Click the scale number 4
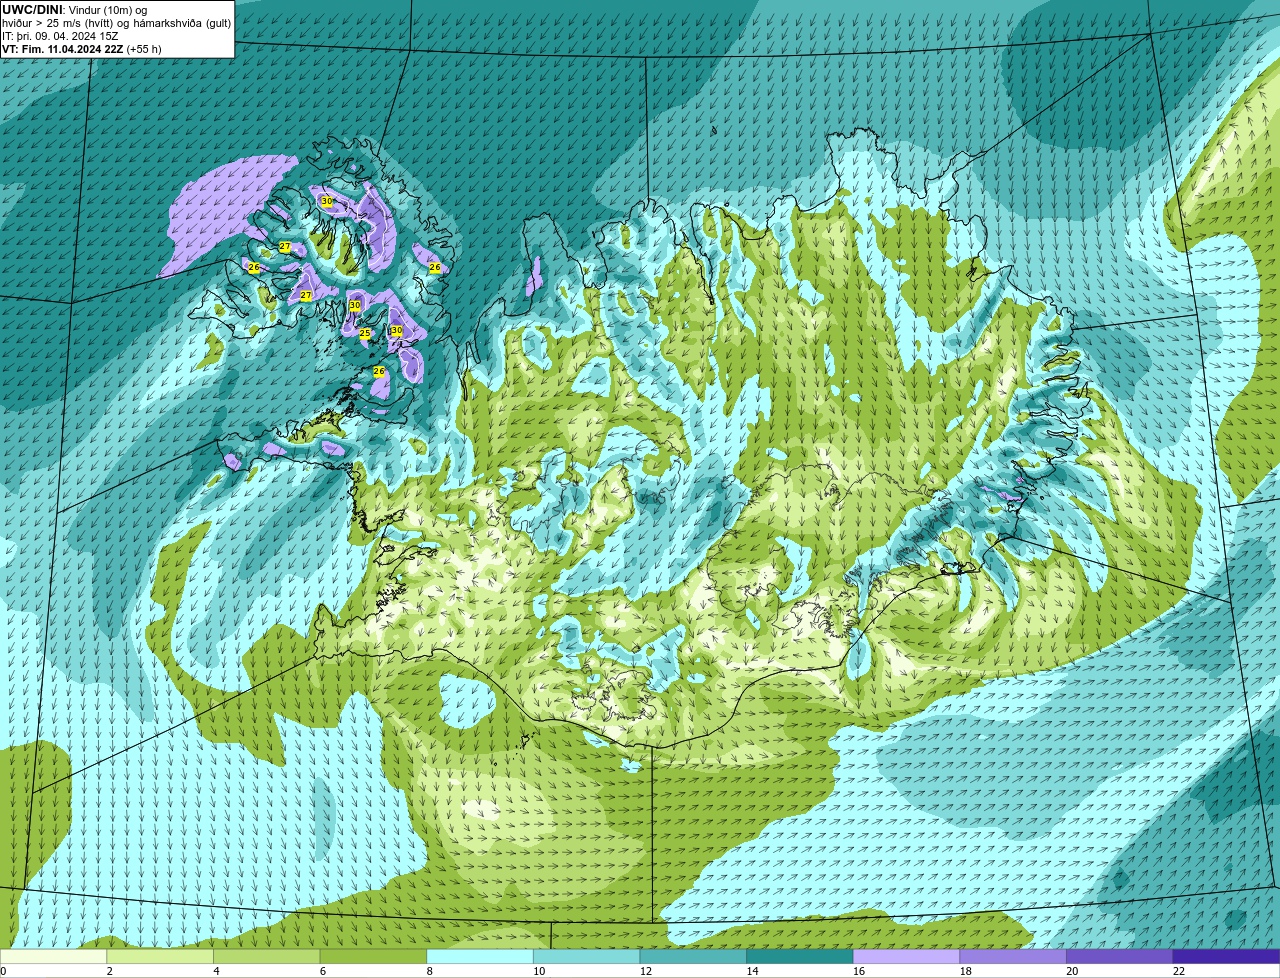Screen dimensions: 1280x978 pos(216,971)
